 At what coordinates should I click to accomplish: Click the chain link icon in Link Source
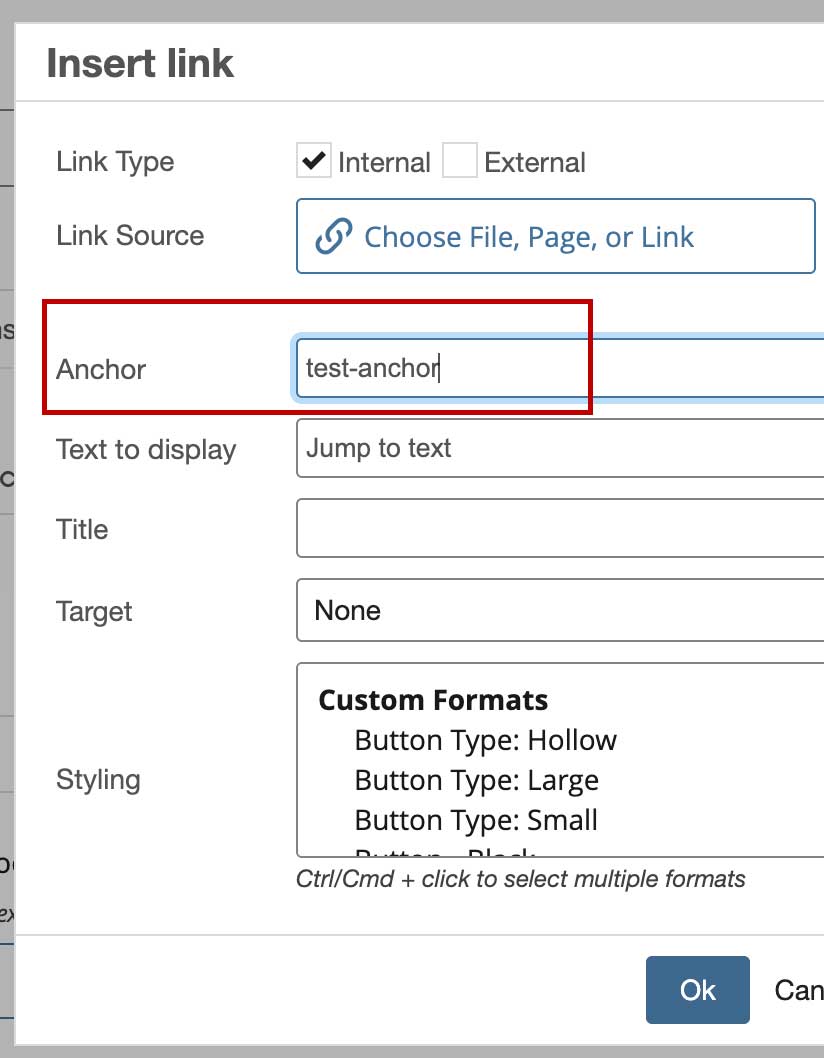(x=334, y=237)
